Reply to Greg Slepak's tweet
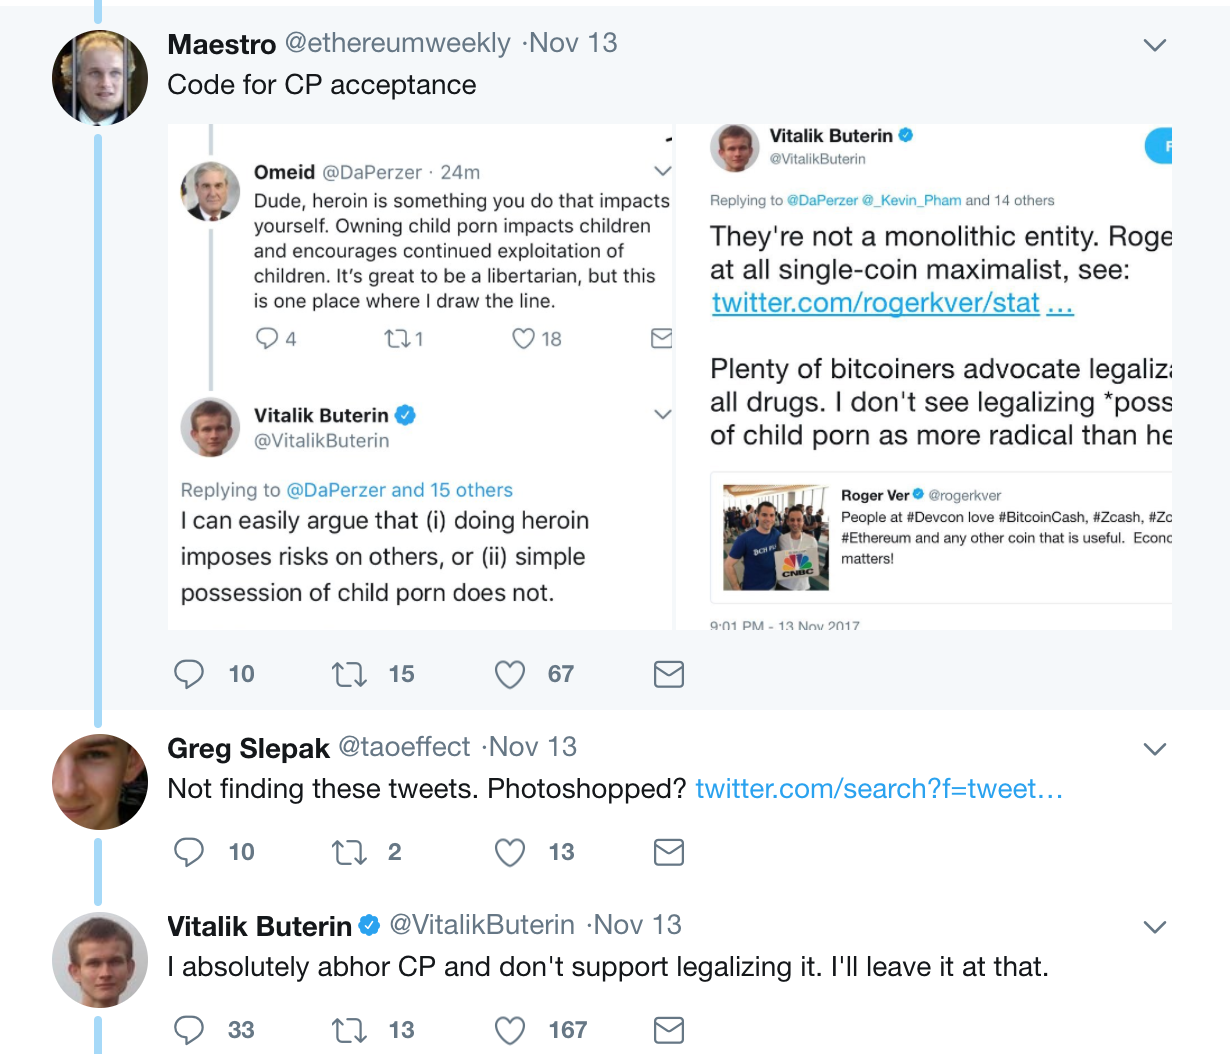 189,852
